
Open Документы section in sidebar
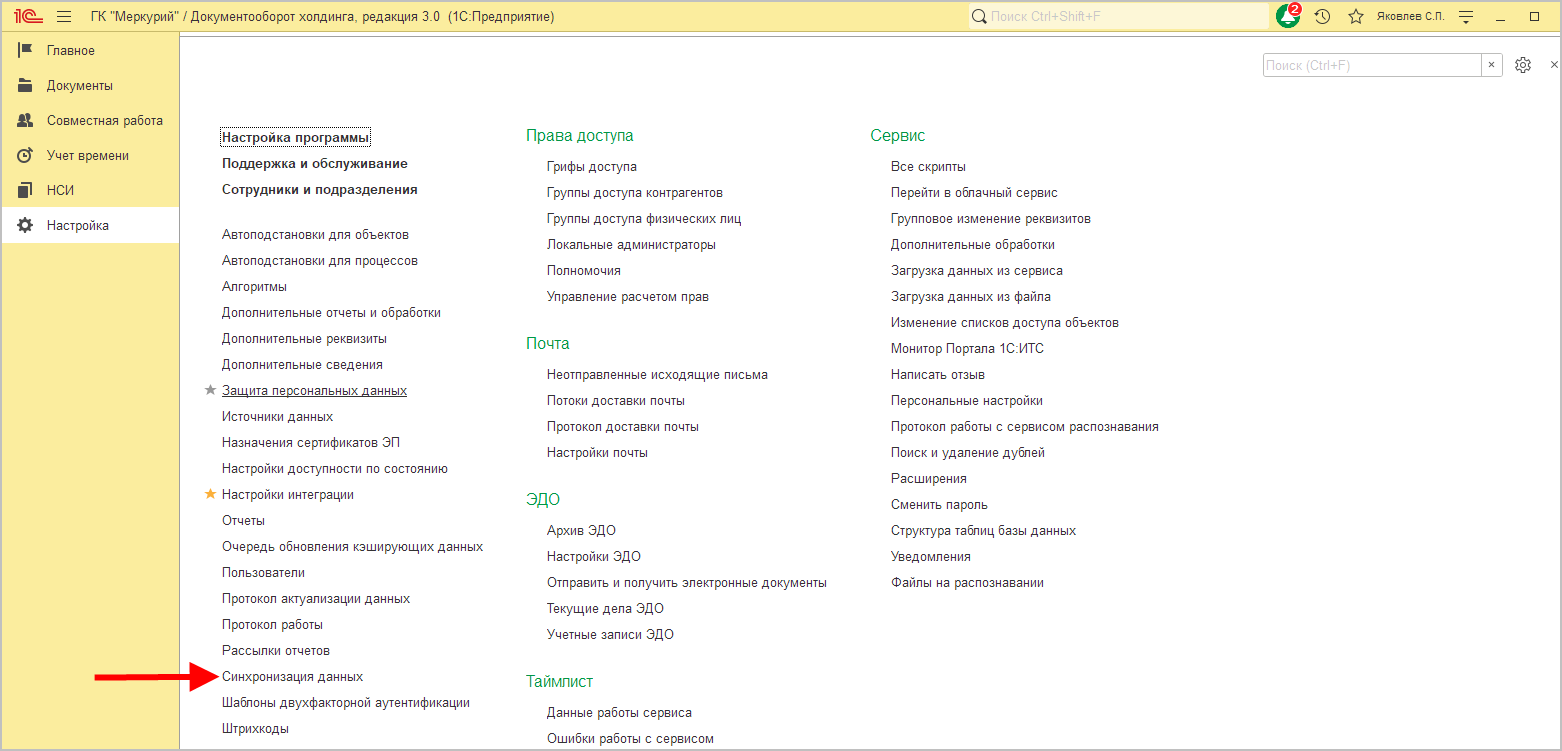click(80, 86)
